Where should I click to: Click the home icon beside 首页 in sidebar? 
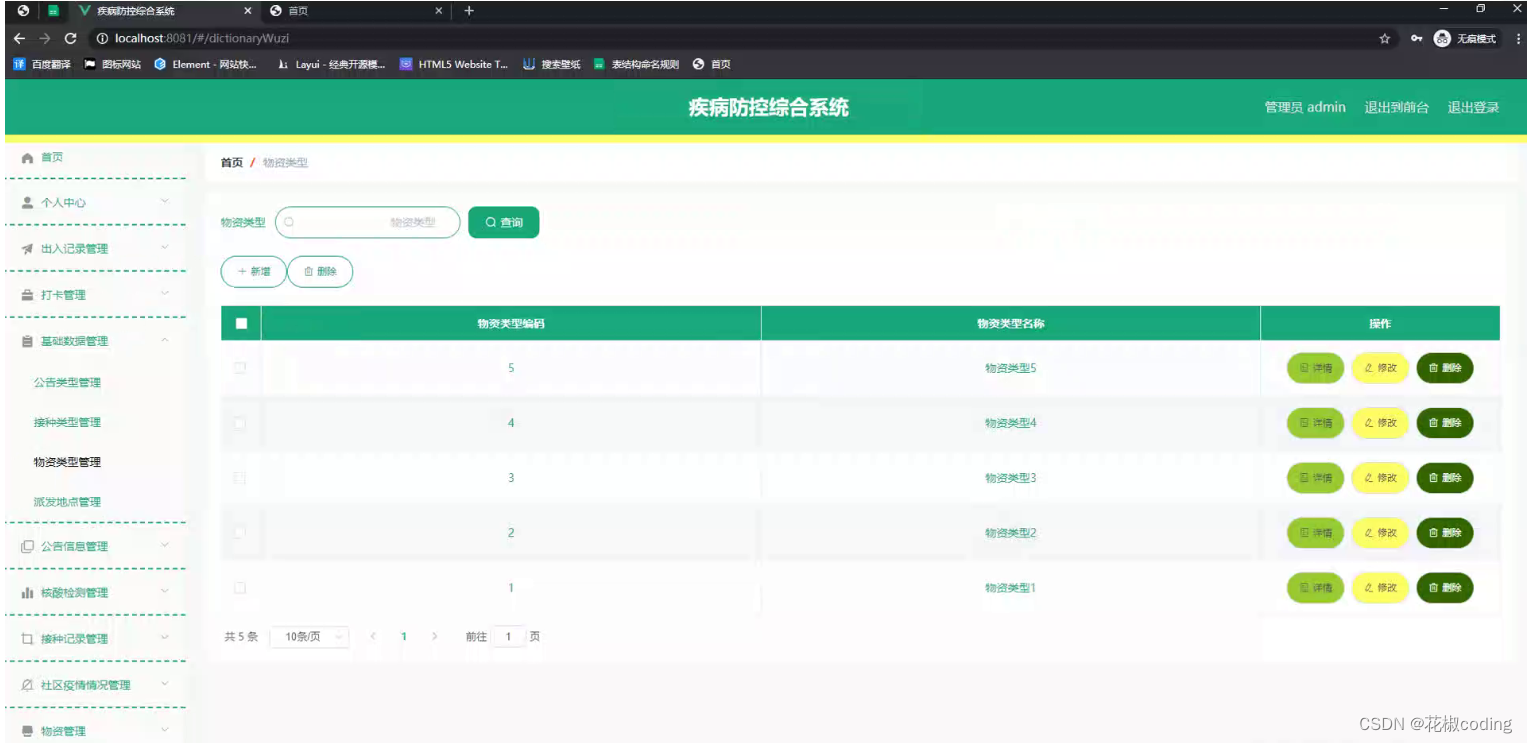pos(28,158)
